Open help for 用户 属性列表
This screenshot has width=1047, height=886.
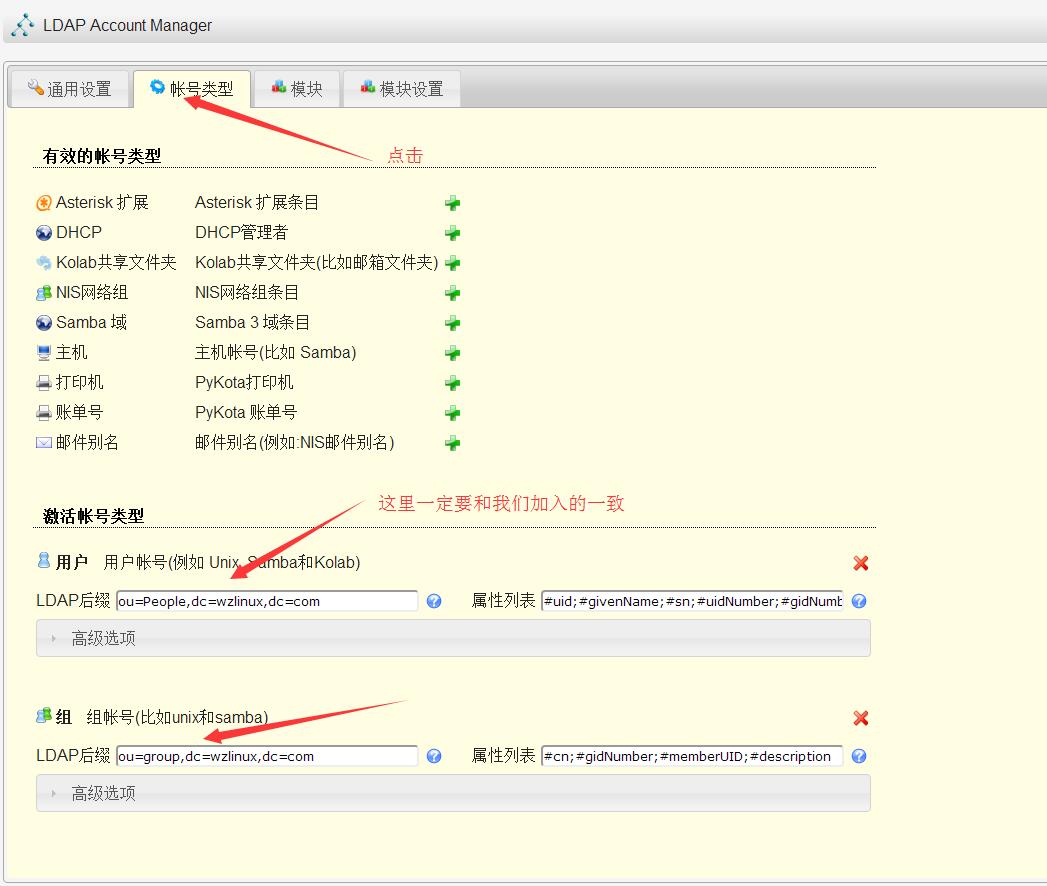point(859,601)
